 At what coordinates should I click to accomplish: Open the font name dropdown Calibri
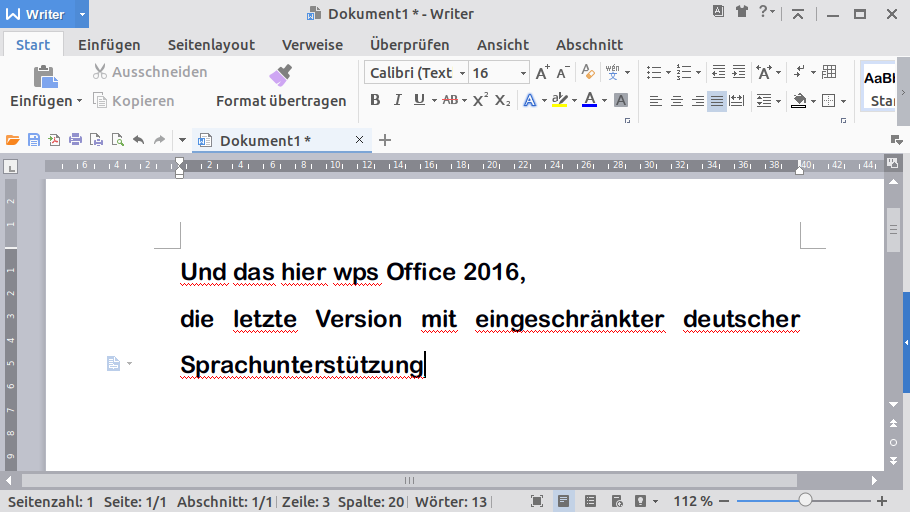click(463, 73)
